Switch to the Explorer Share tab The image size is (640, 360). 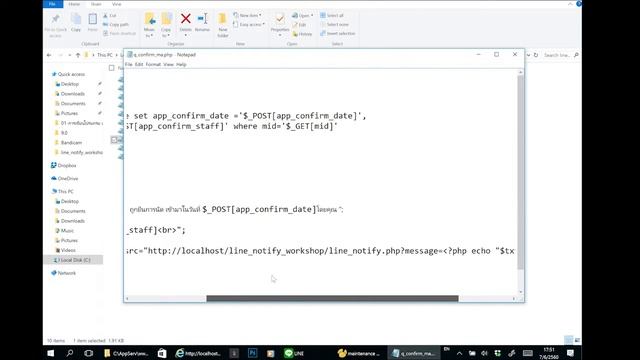[96, 4]
